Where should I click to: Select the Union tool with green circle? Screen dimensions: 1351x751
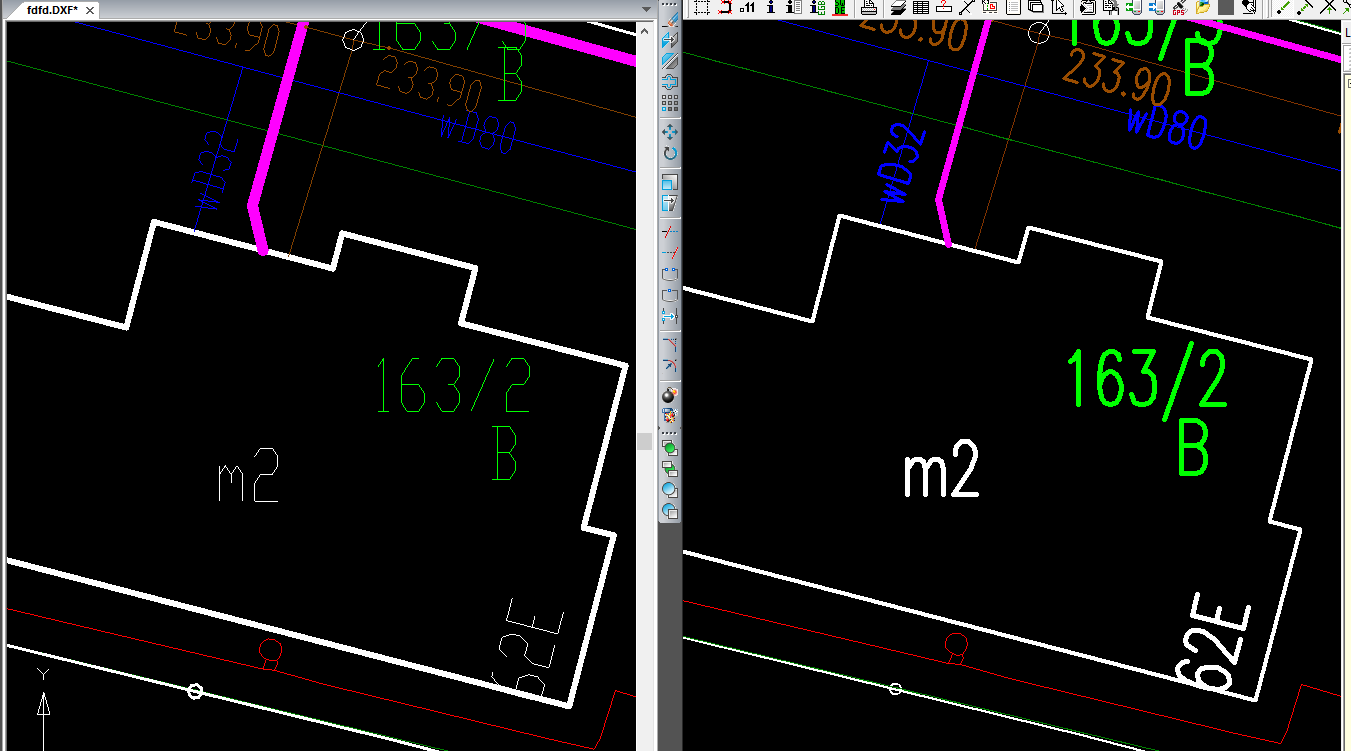coord(670,447)
